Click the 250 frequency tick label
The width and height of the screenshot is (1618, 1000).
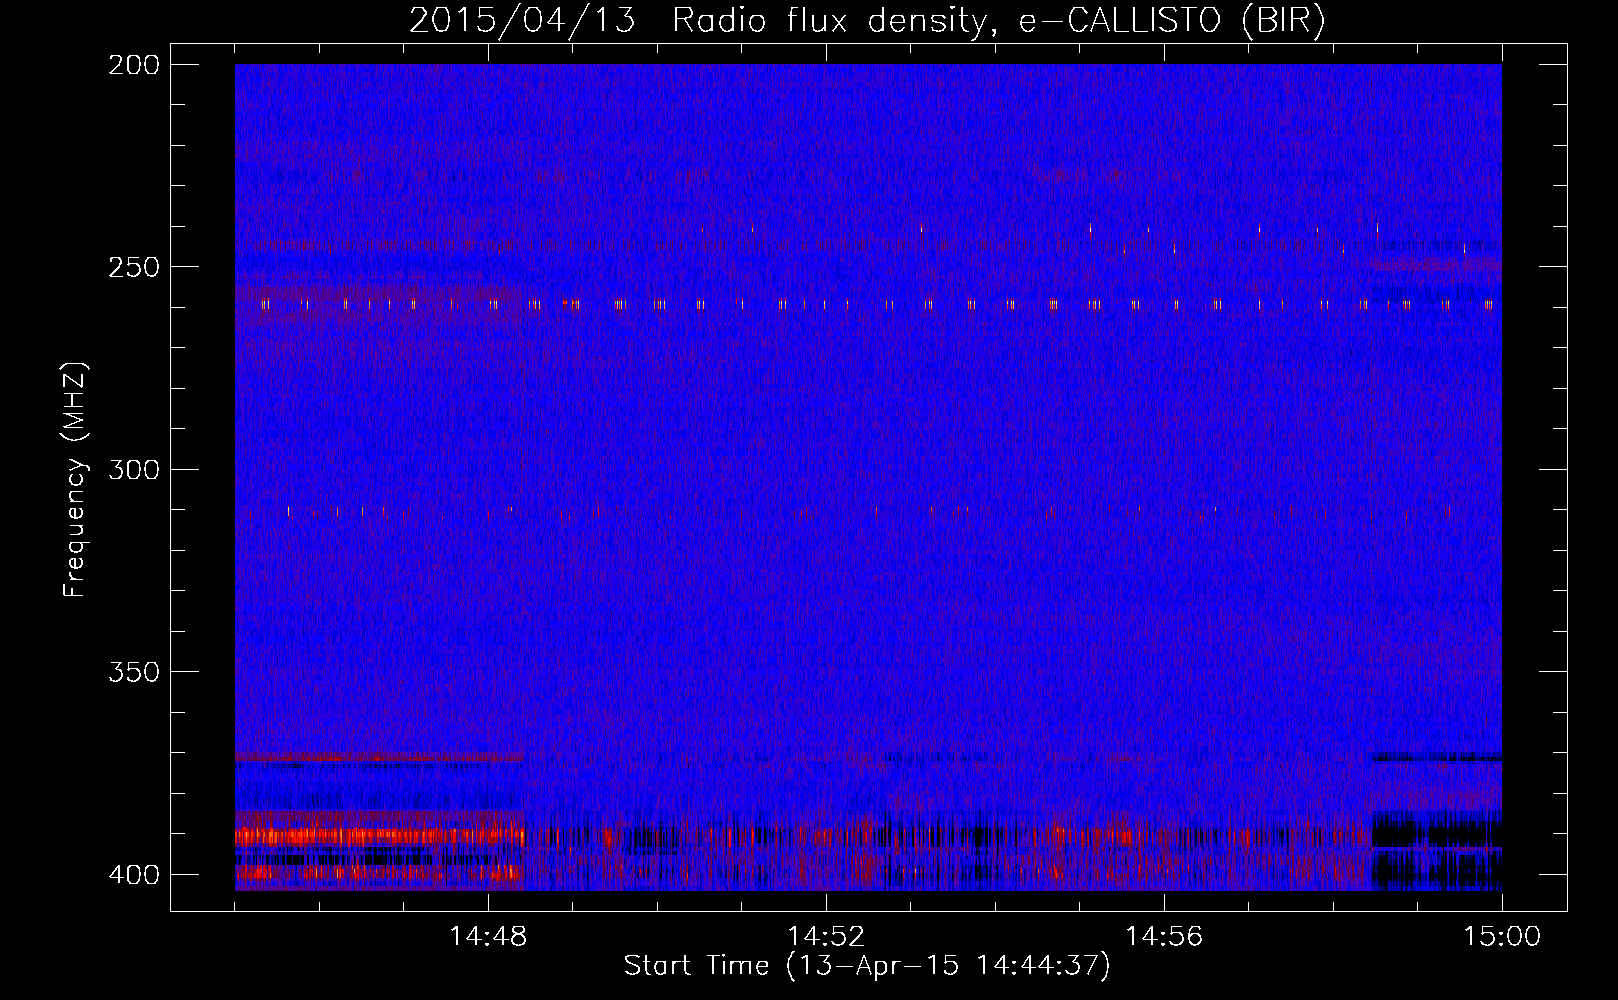click(134, 267)
